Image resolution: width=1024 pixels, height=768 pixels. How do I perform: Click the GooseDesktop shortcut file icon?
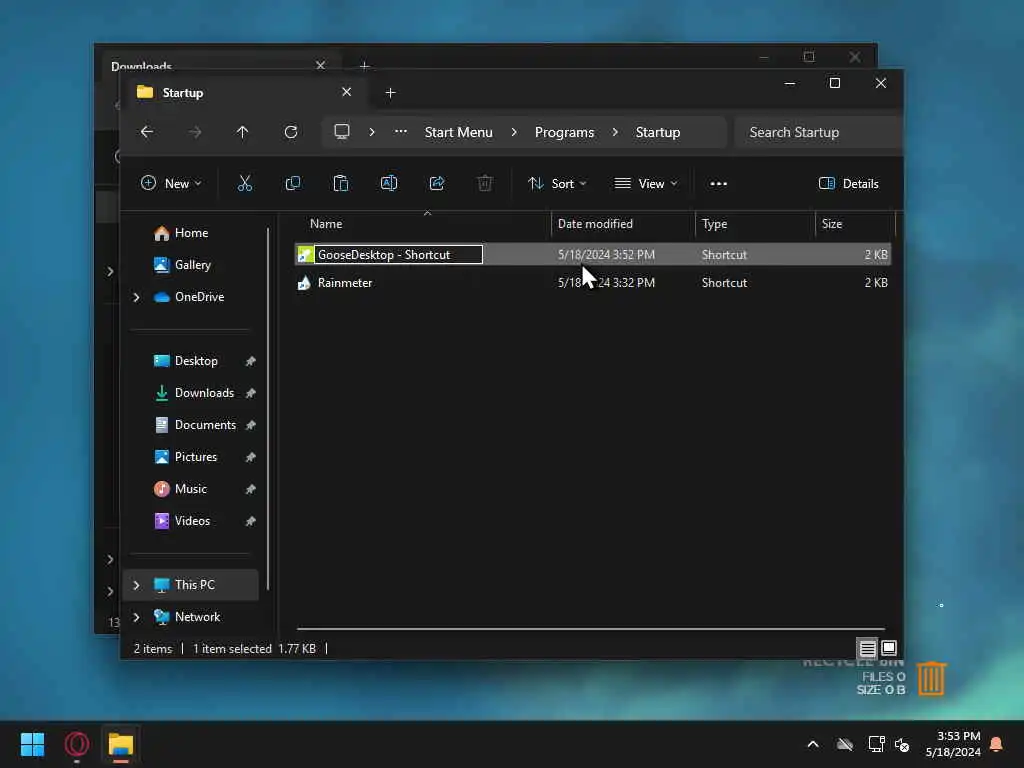[x=304, y=255]
